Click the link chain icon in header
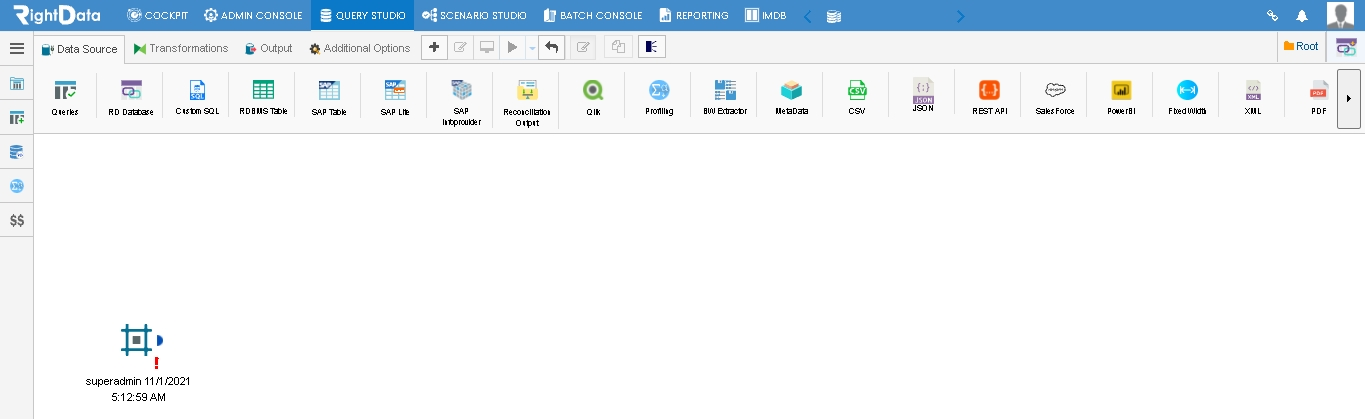Screen dimensions: 1365x419 (x=1273, y=15)
